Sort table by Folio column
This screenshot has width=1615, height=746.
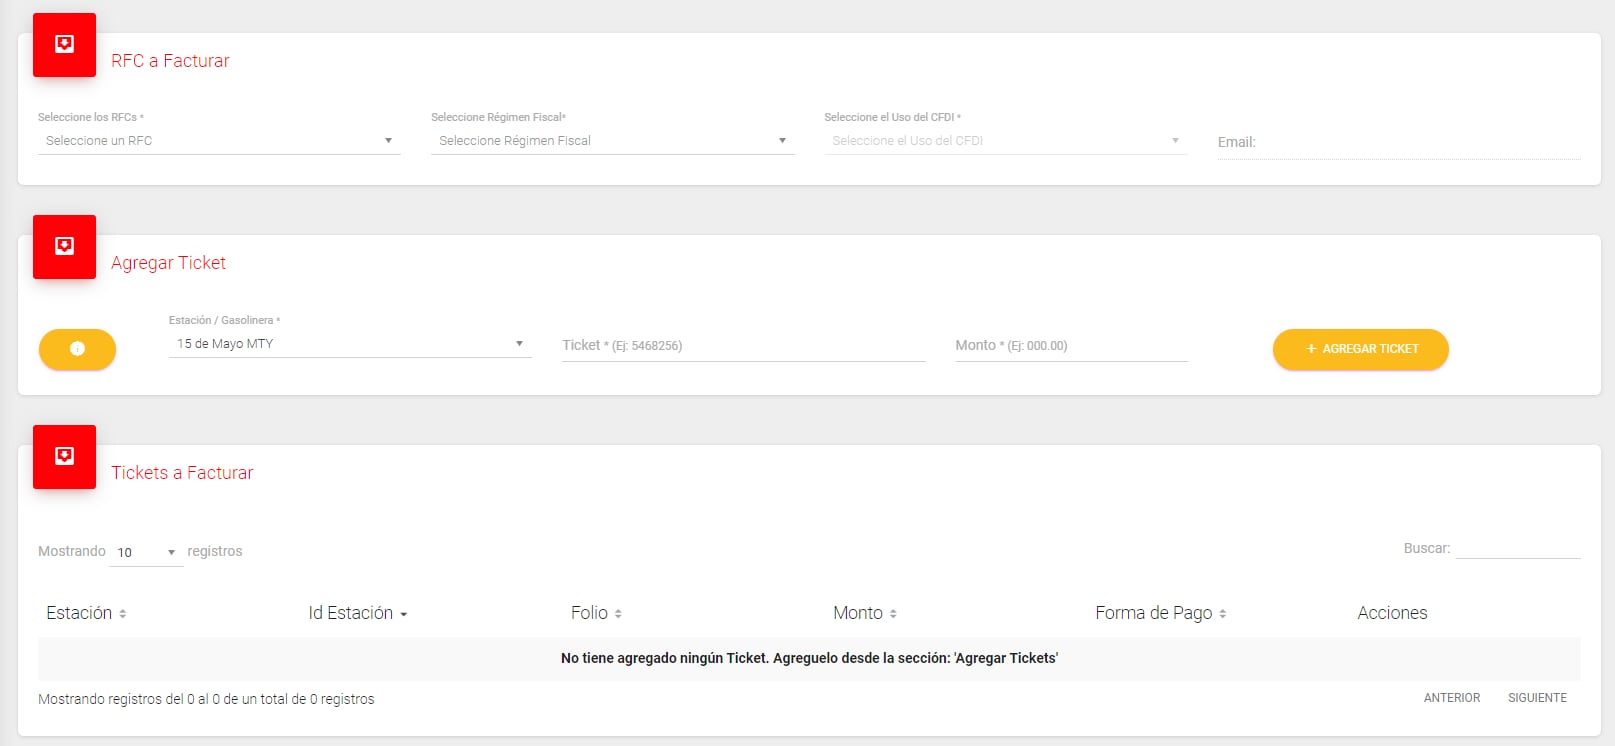(x=596, y=613)
